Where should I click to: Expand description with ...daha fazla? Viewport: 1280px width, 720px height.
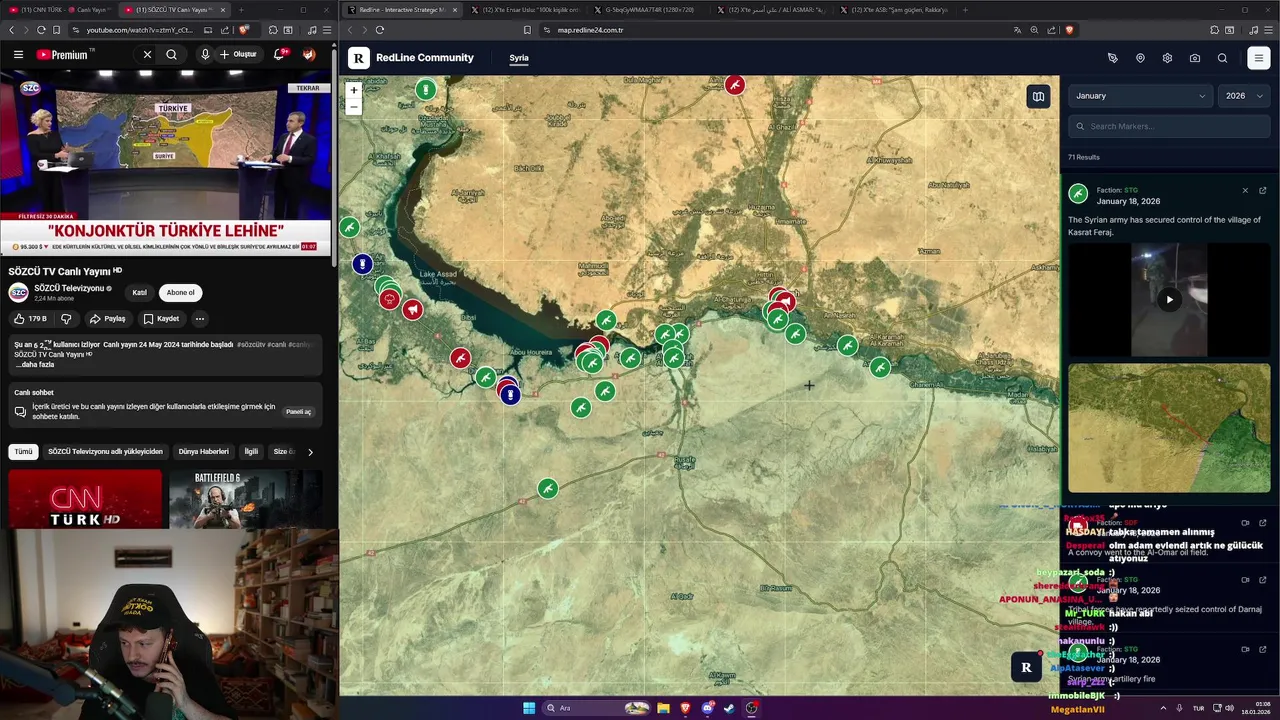[x=35, y=365]
